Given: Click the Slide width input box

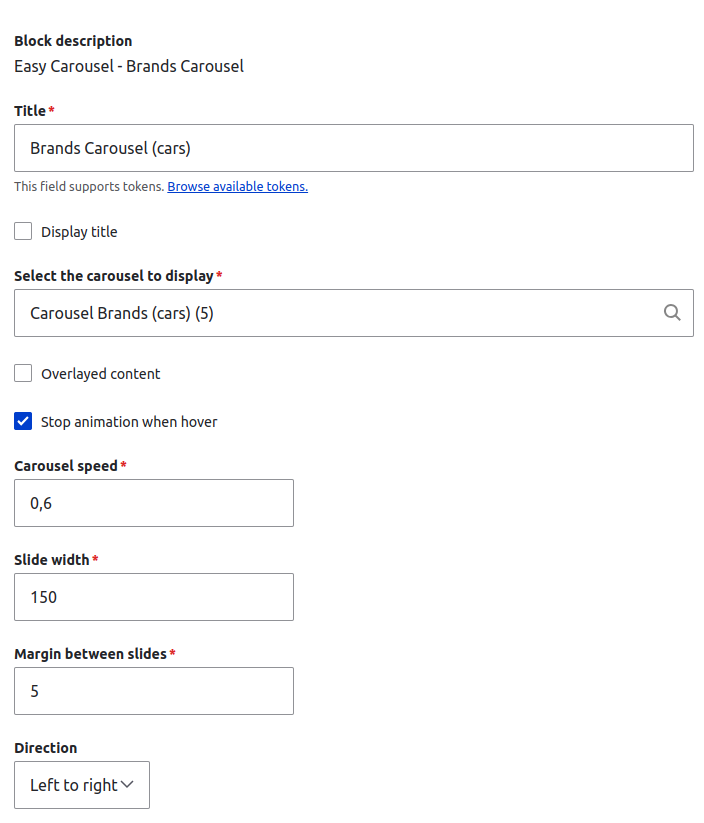Looking at the screenshot, I should (153, 597).
